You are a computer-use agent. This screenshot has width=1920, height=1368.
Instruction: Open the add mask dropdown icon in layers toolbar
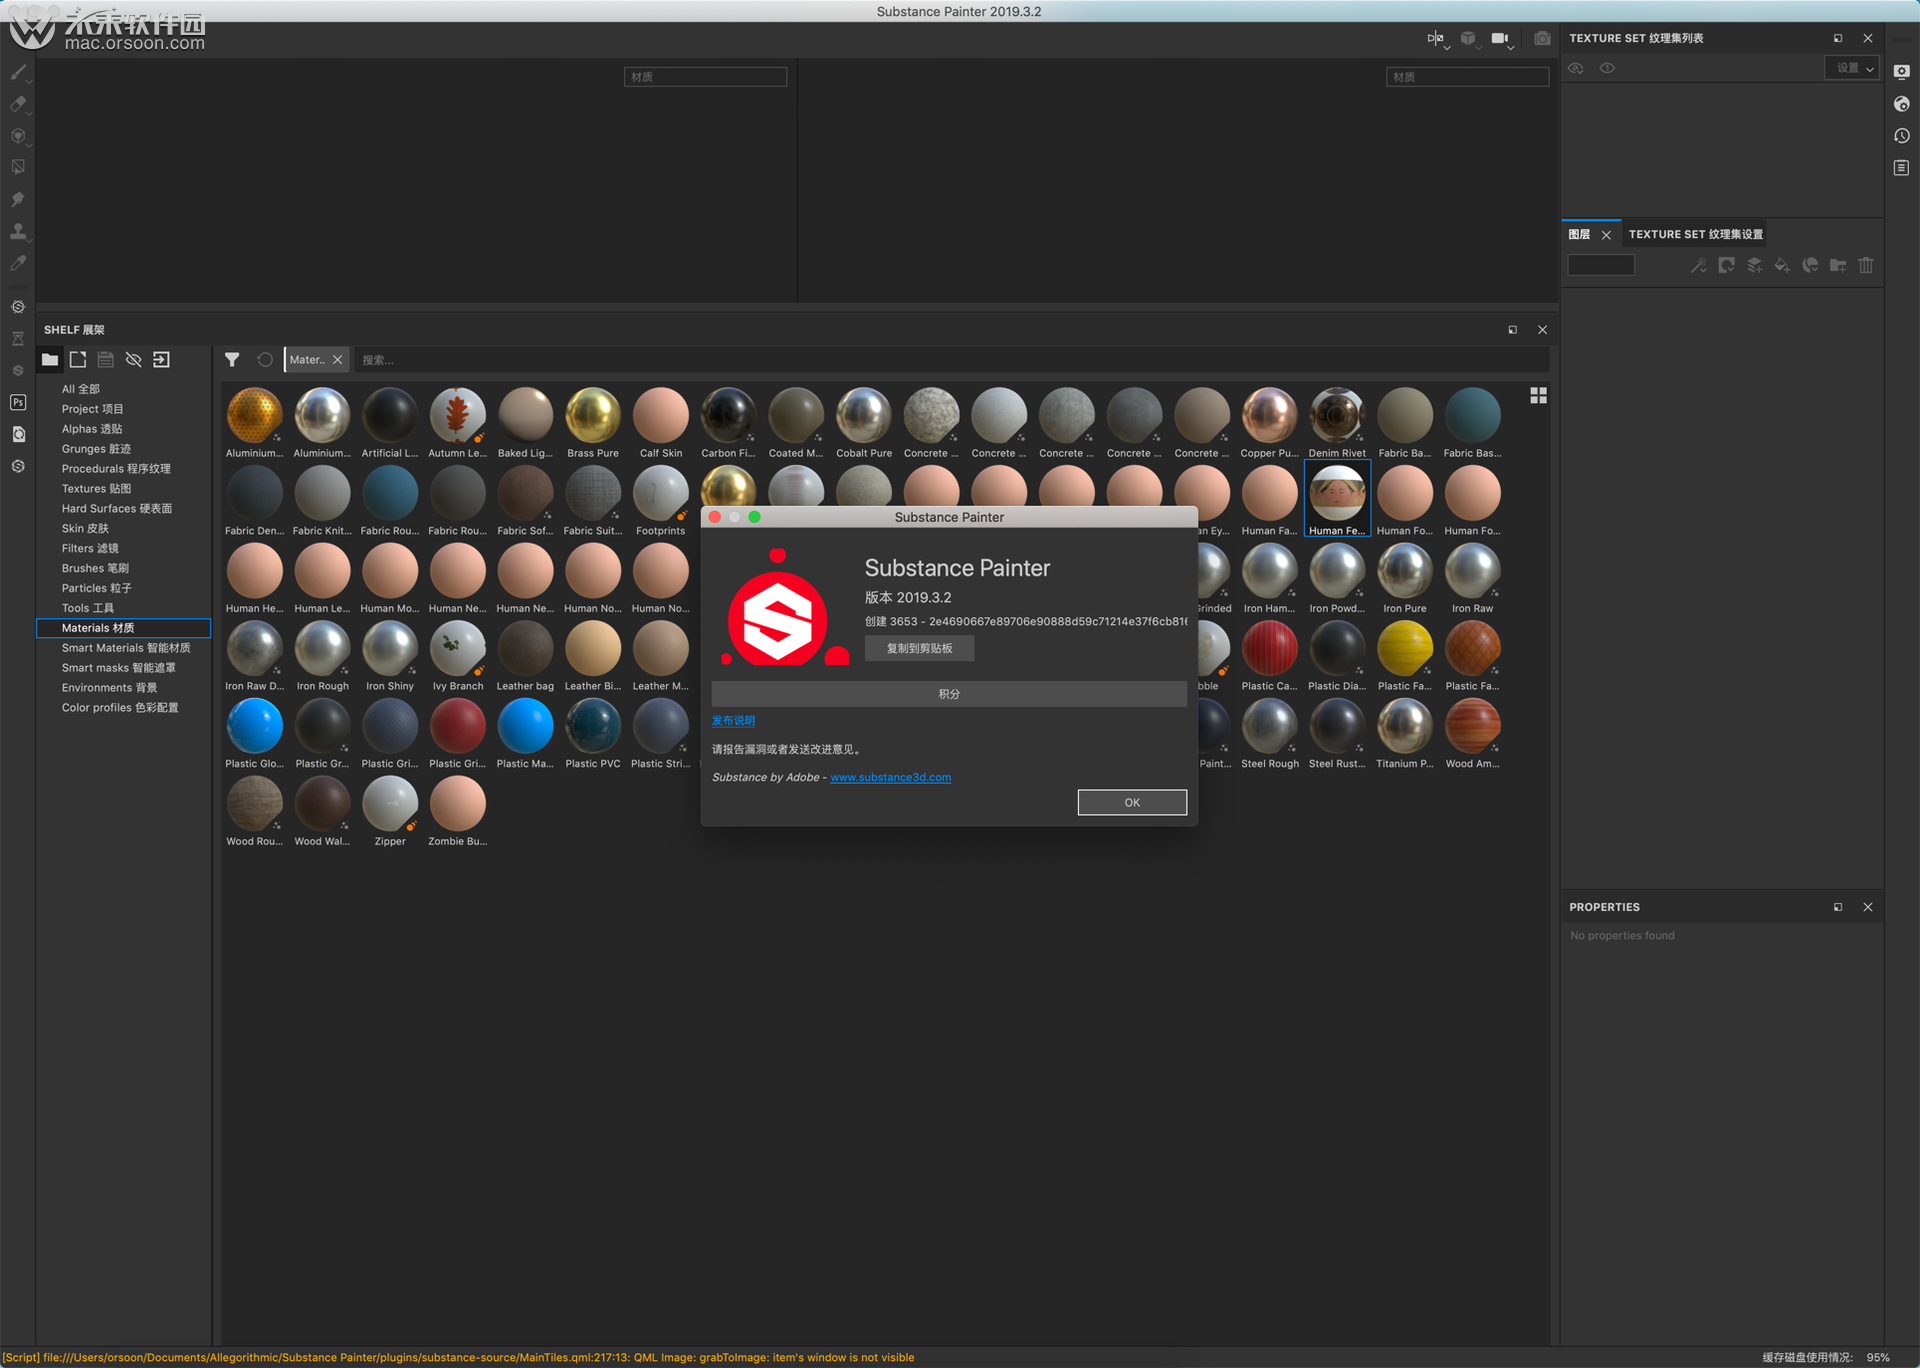[1726, 265]
